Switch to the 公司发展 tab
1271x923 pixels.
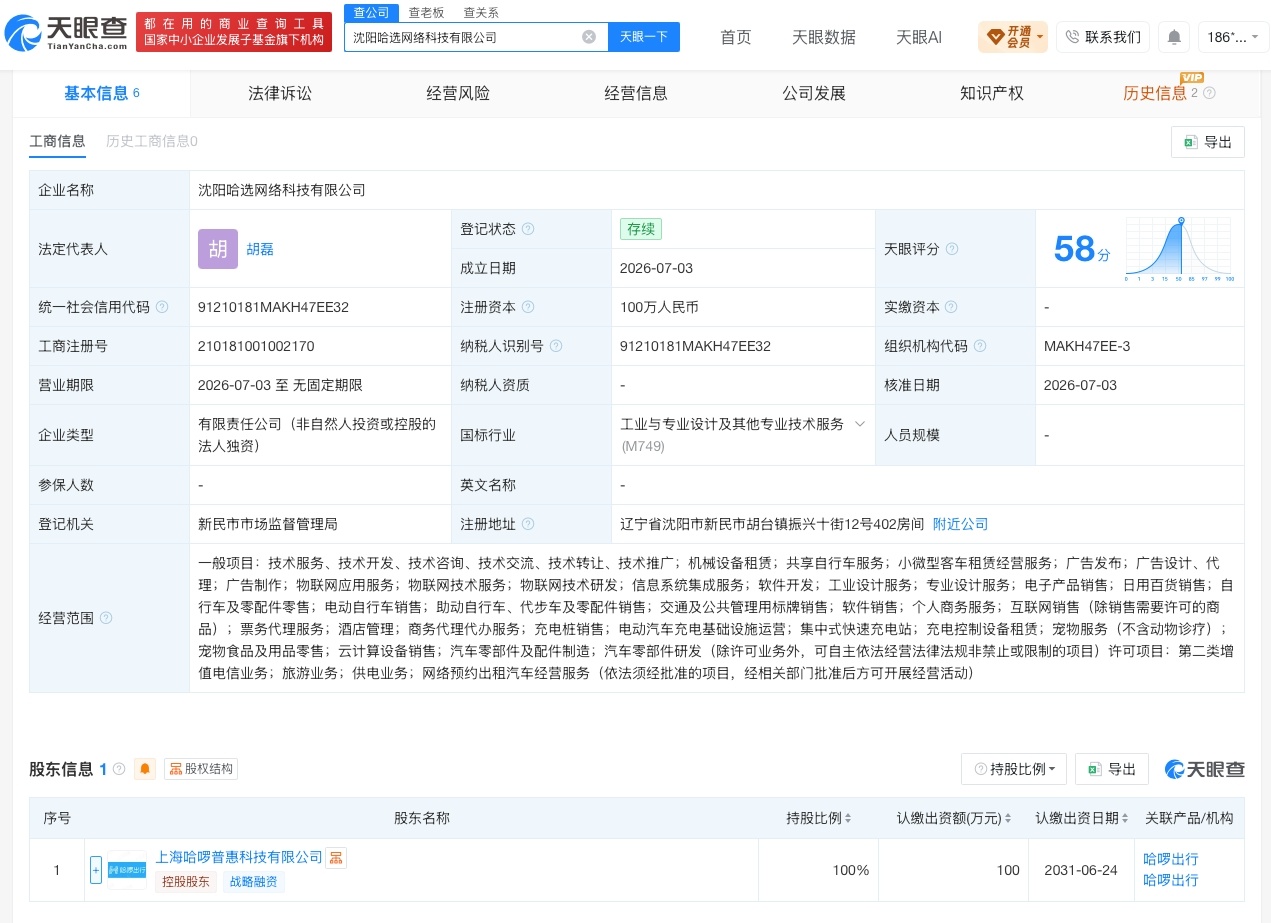click(x=814, y=93)
